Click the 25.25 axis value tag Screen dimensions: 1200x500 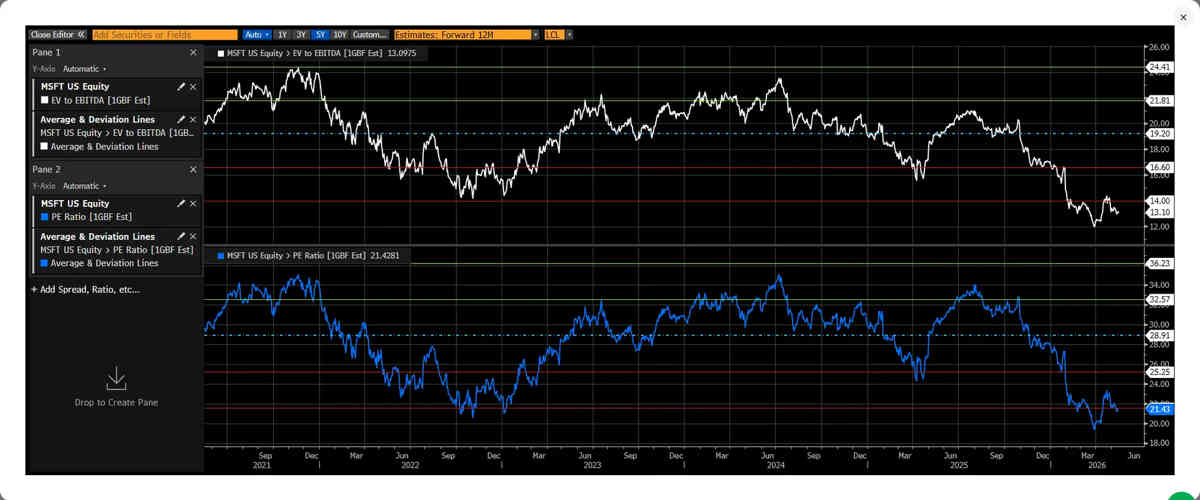pyautogui.click(x=1159, y=372)
